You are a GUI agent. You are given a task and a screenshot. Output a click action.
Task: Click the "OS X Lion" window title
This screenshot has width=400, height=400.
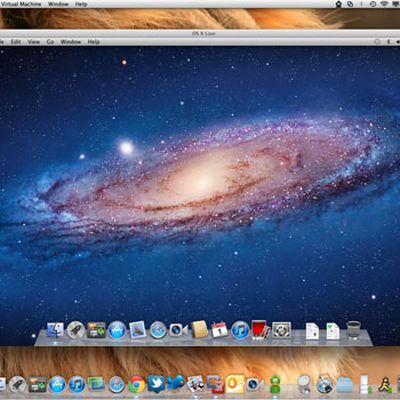point(204,33)
